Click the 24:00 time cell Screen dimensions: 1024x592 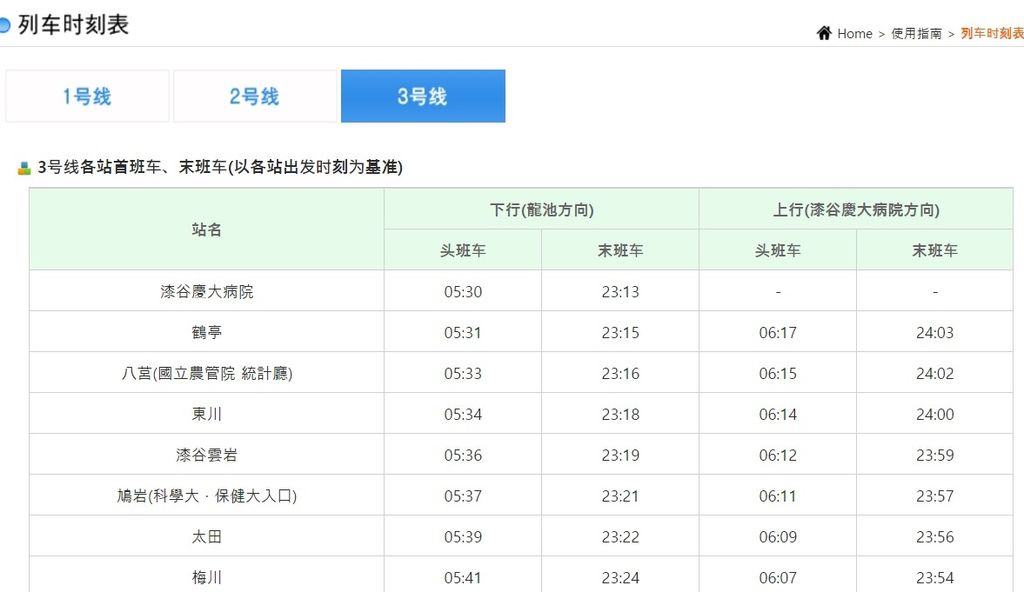tap(935, 414)
